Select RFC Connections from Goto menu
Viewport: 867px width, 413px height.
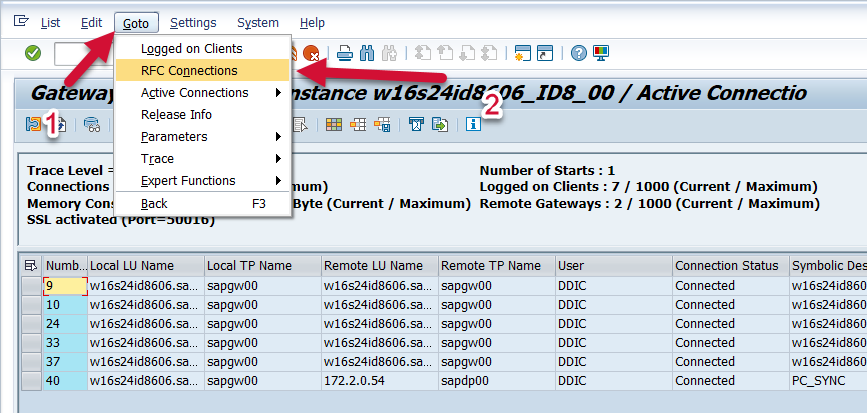(189, 71)
